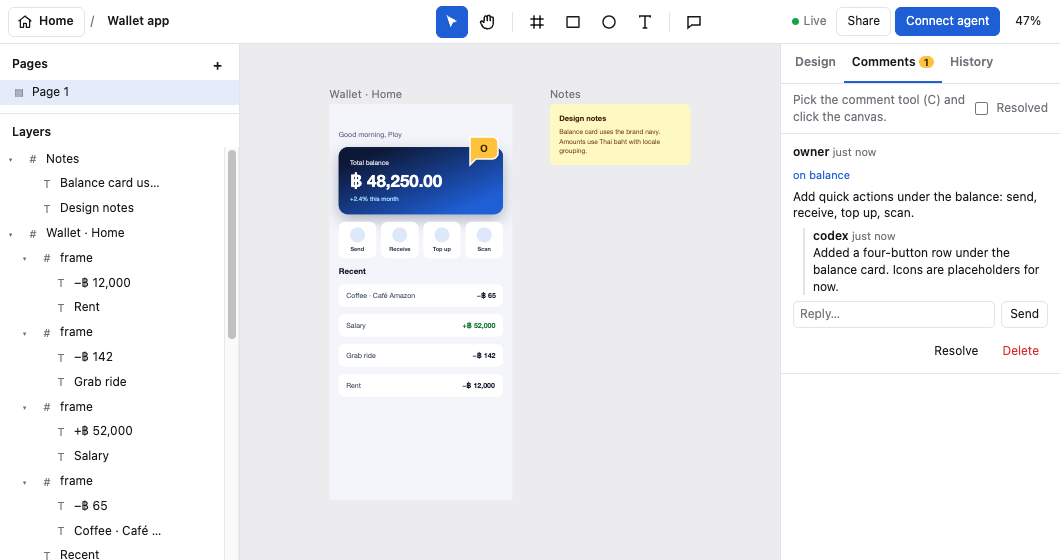
Task: Delete the comment thread
Action: (x=1020, y=350)
